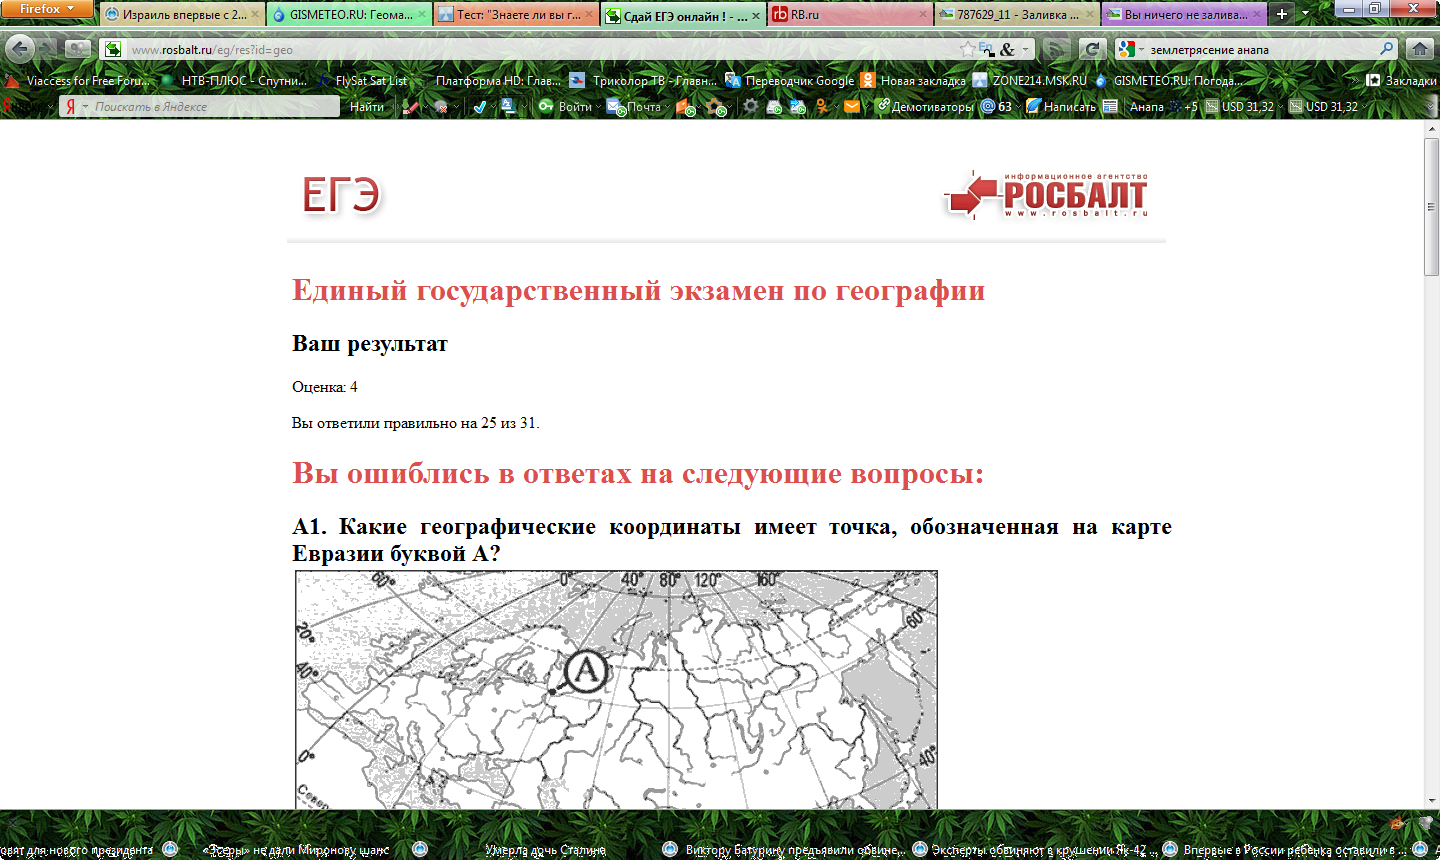
Task: Click the 'Написать' compose button
Action: pos(1061,106)
